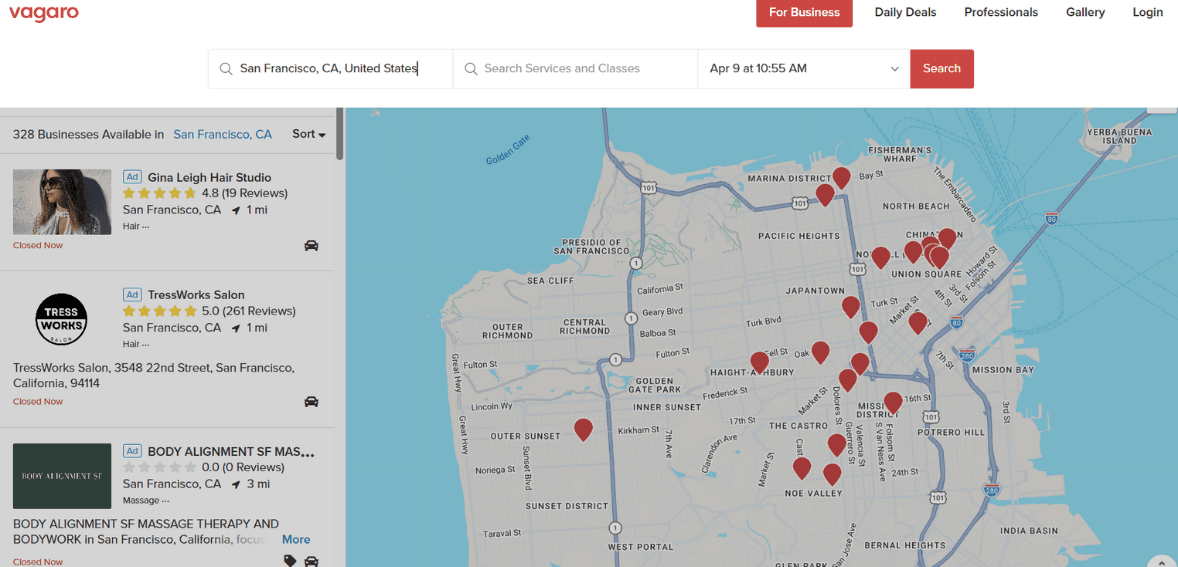Open the San Francisco, CA location link
The height and width of the screenshot is (567, 1178).
click(222, 134)
